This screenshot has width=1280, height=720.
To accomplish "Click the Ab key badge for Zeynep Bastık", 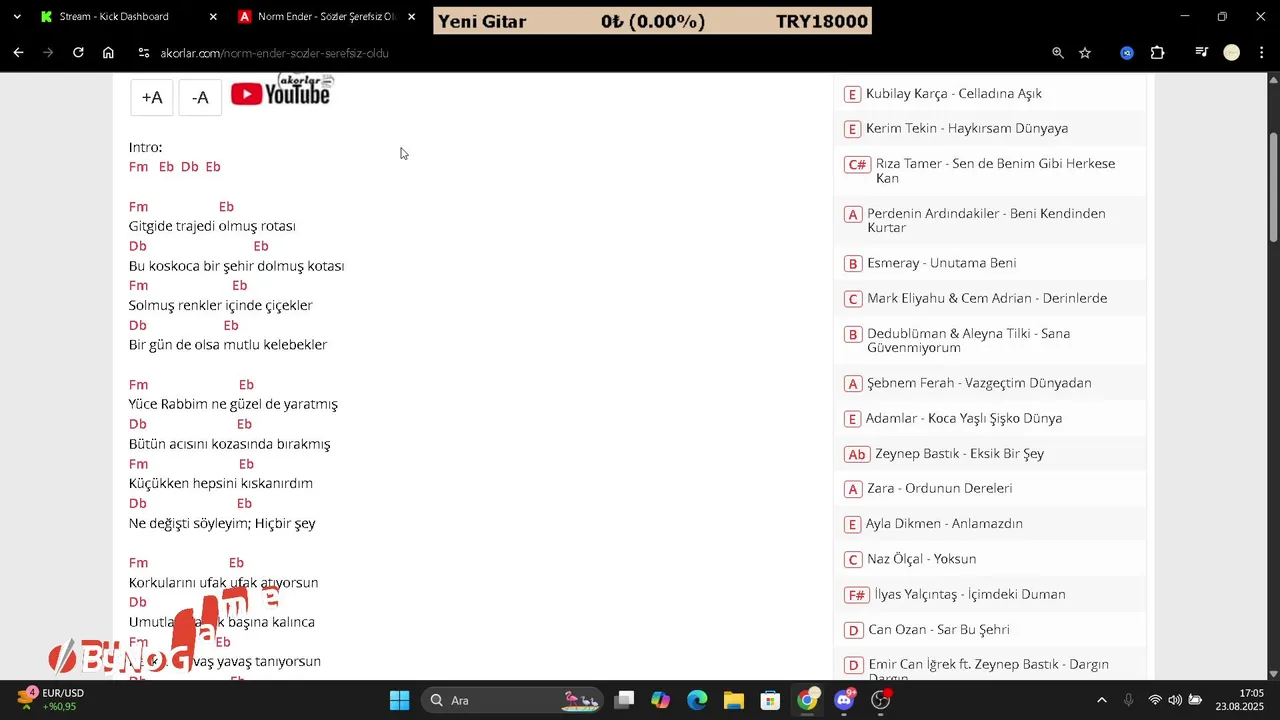I will (x=857, y=454).
